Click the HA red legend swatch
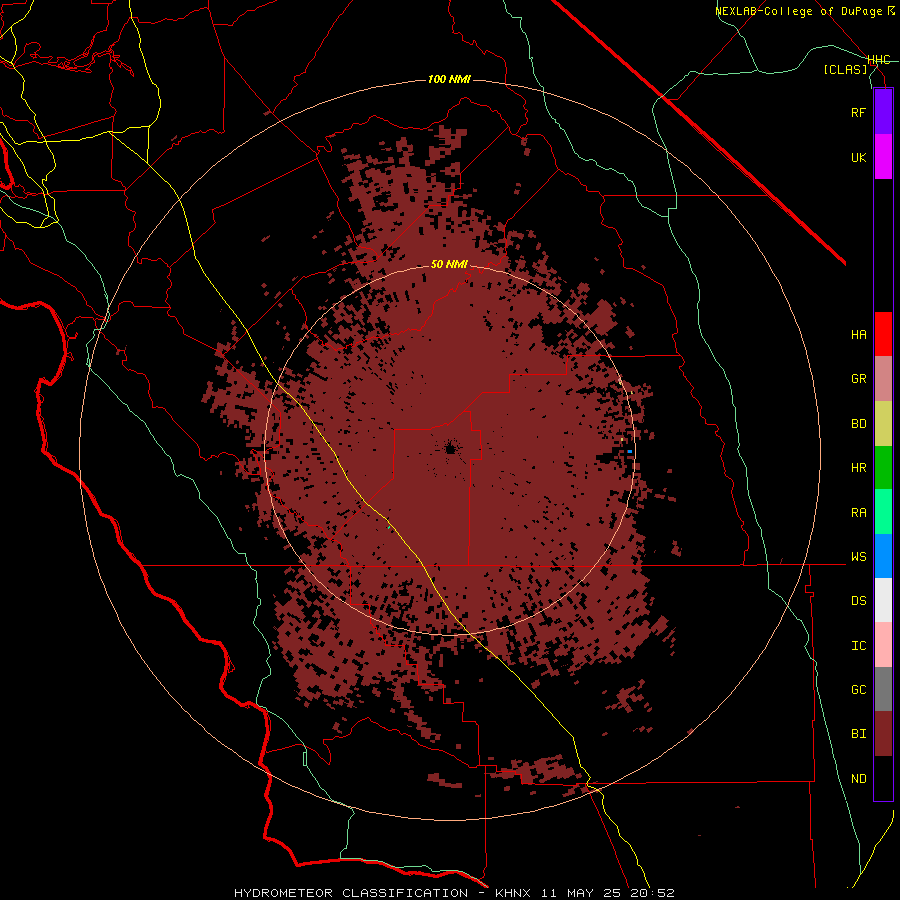This screenshot has width=900, height=900. tap(883, 334)
